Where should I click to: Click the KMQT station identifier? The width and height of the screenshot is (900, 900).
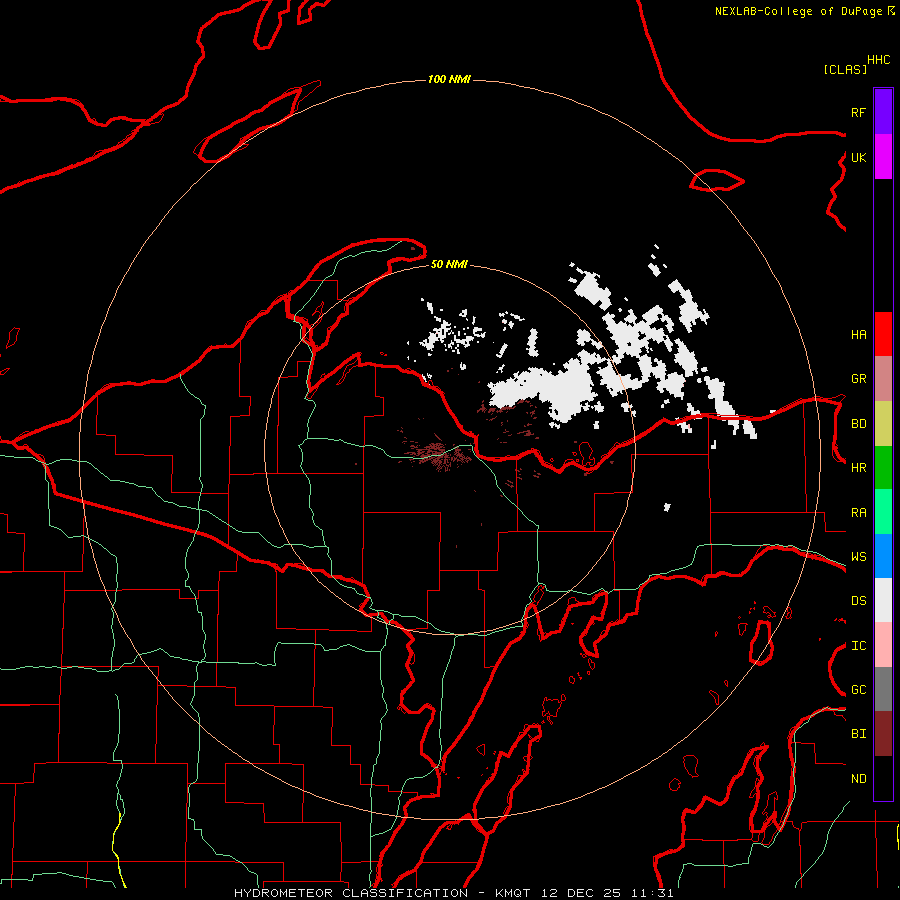coord(513,893)
